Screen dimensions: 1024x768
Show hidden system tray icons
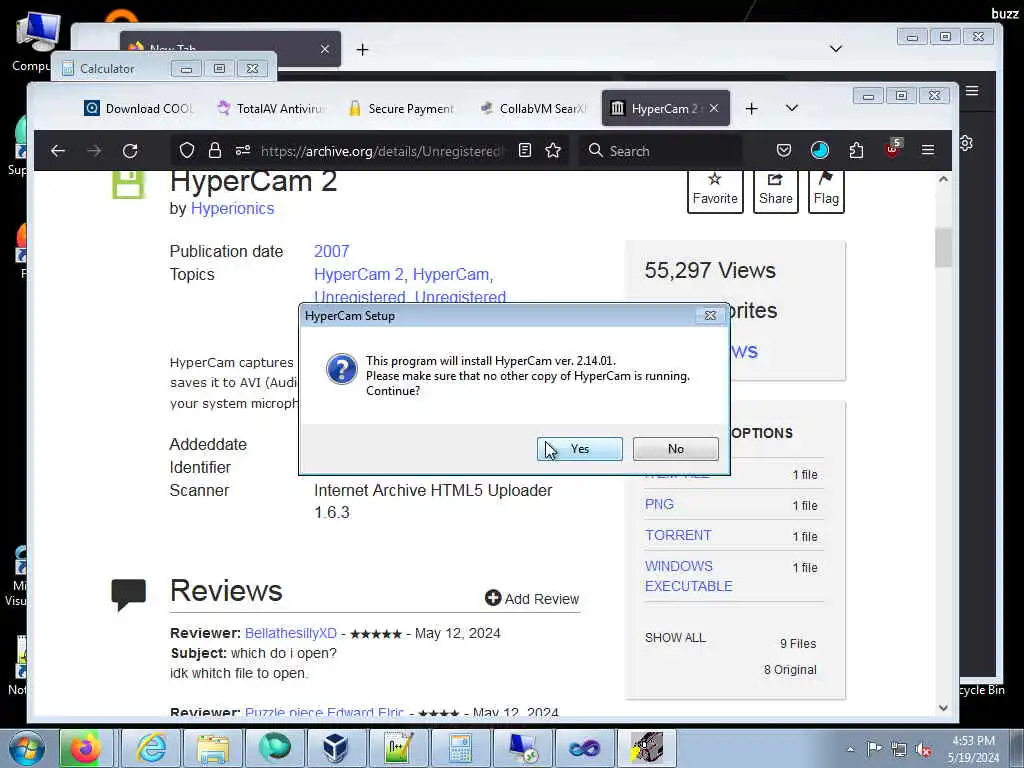tap(850, 750)
